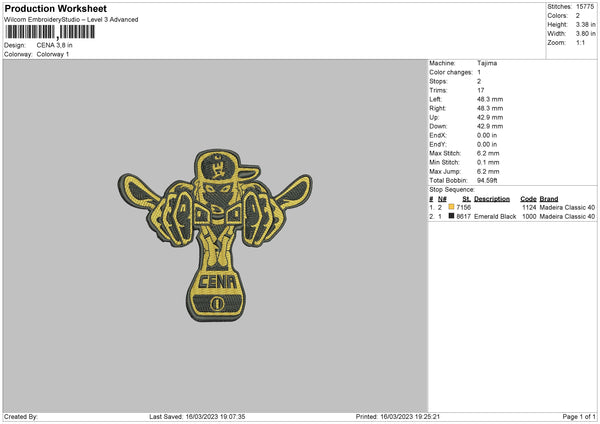Click the Emerald Black thread color swatch
Image resolution: width=600 pixels, height=424 pixels.
[451, 216]
